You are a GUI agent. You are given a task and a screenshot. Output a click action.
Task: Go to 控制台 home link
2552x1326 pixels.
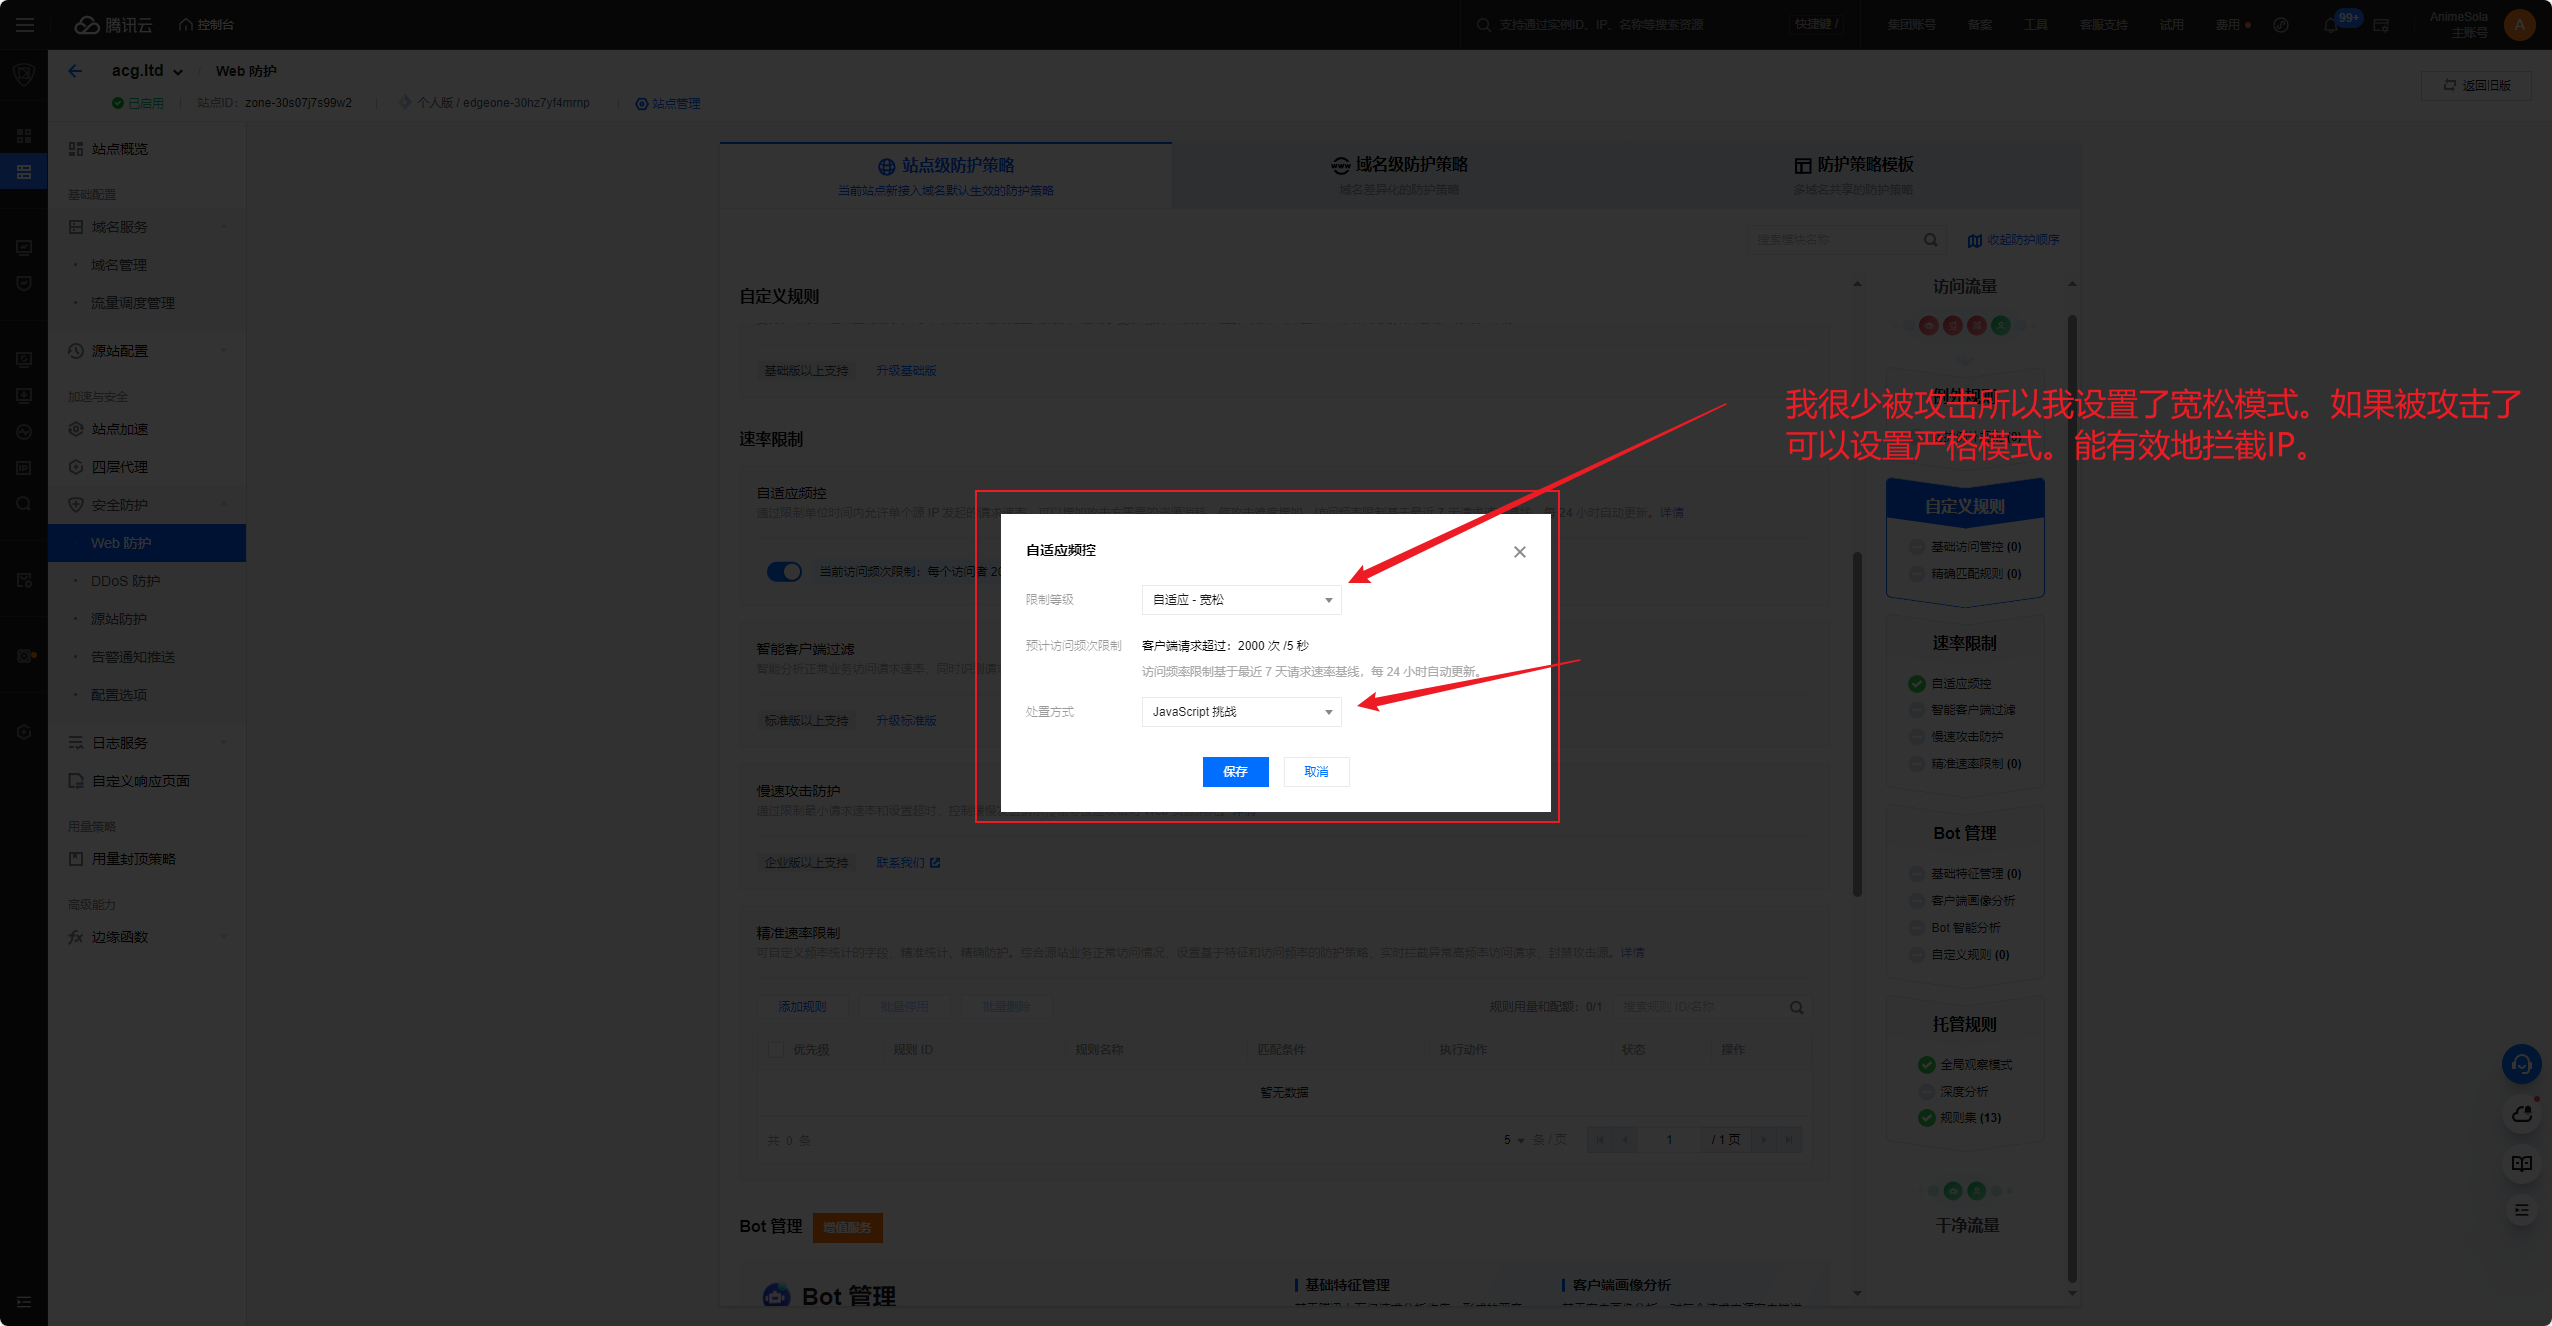206,25
